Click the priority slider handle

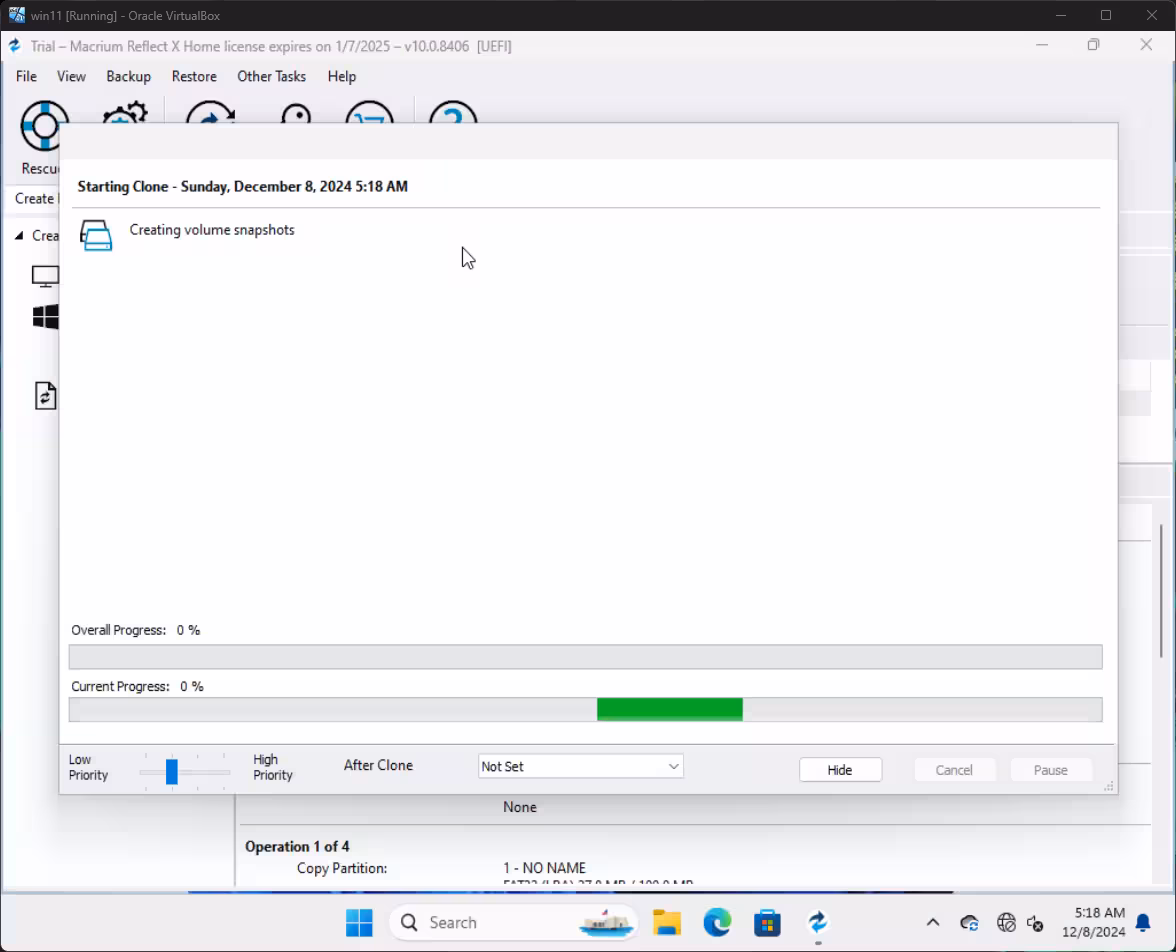(x=172, y=771)
